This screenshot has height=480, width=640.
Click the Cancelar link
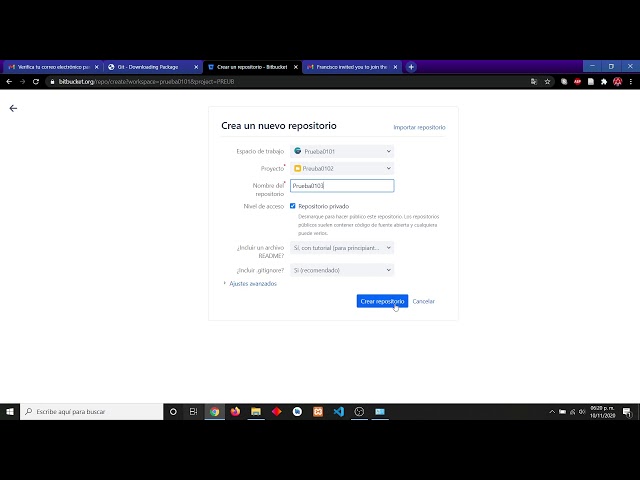[424, 301]
